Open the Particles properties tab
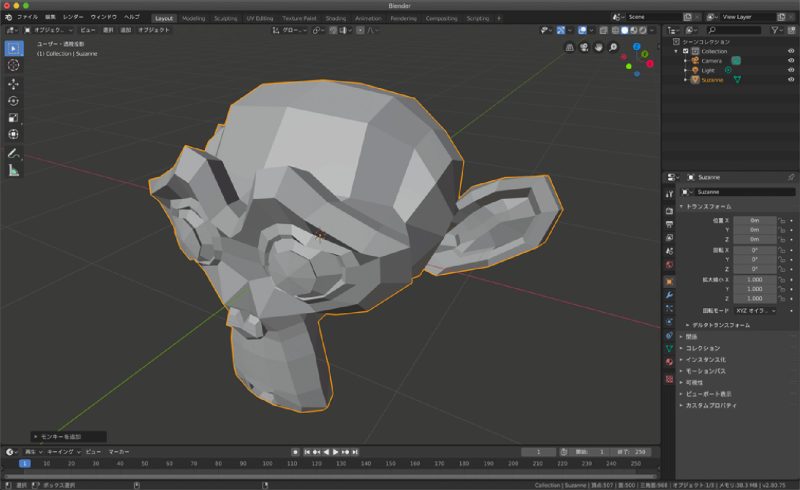Screen dimensions: 800x490 pos(669,308)
